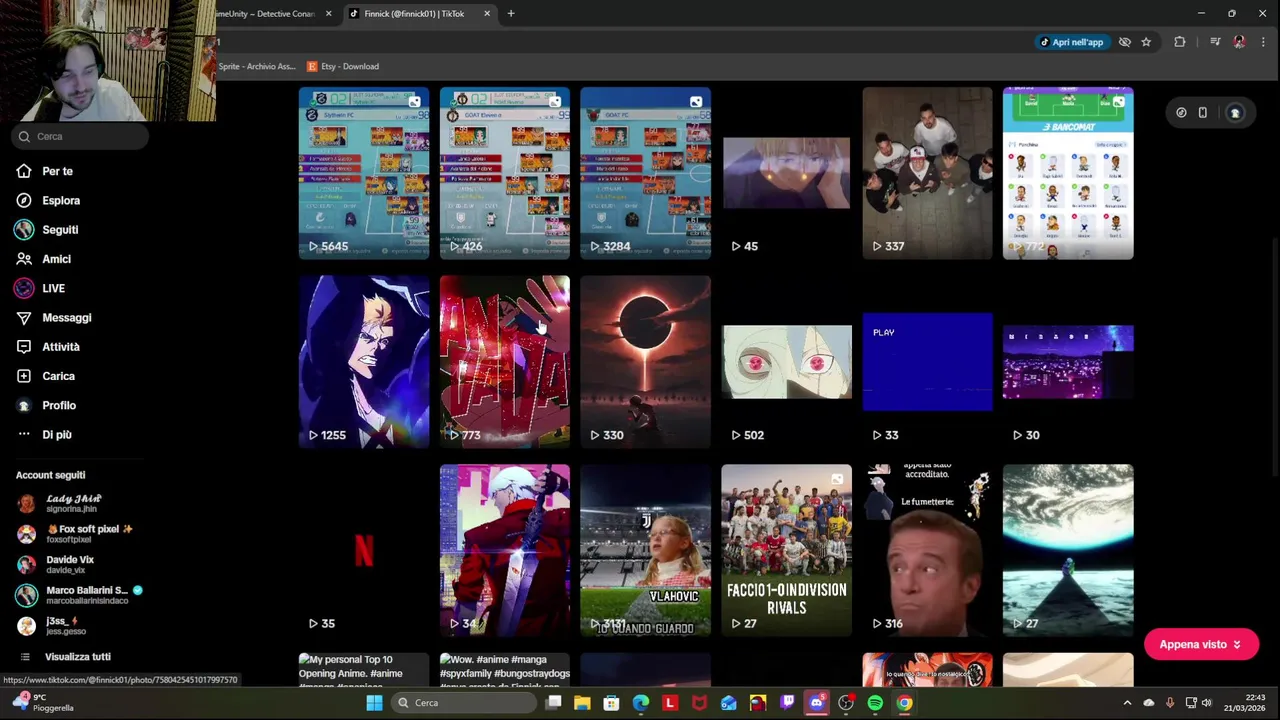Open Marco Ballarini S... account
This screenshot has height=720, width=1280.
click(x=79, y=595)
